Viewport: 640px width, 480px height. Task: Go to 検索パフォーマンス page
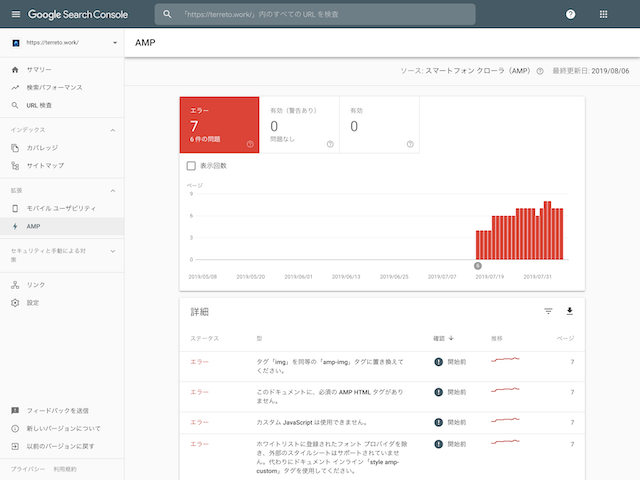point(54,87)
